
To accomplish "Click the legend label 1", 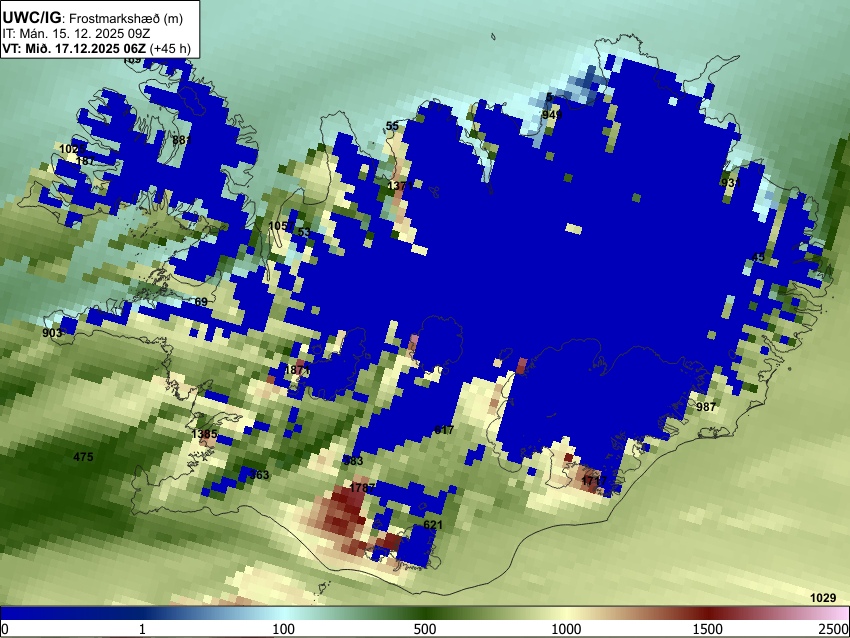I will (142, 629).
